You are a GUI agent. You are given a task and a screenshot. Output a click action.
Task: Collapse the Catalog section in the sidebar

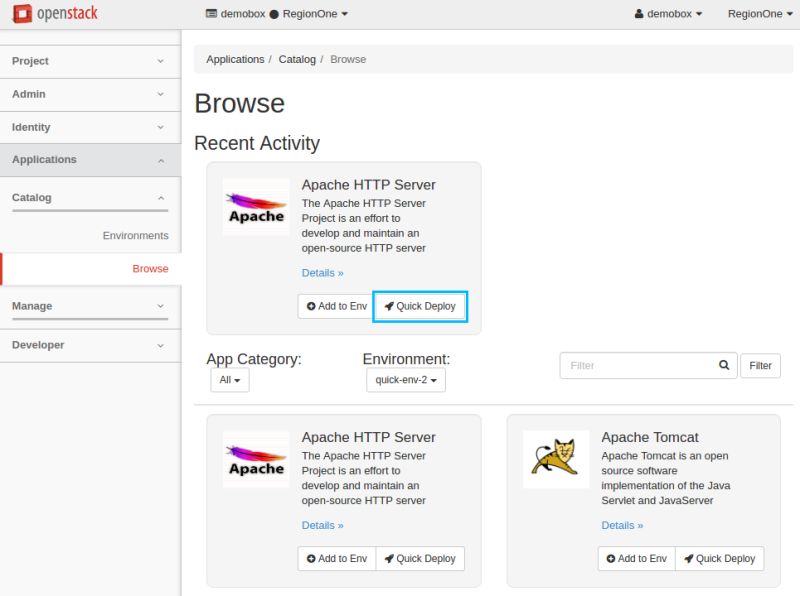point(90,197)
